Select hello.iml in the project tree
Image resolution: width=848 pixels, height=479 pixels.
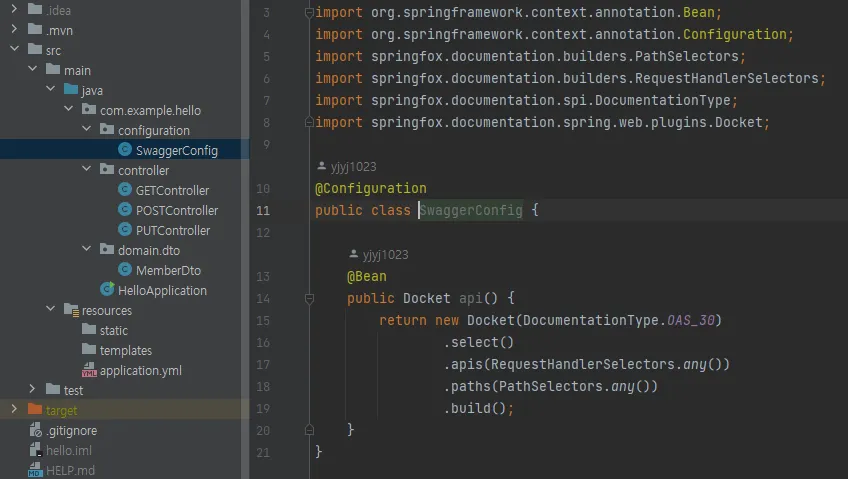point(69,450)
